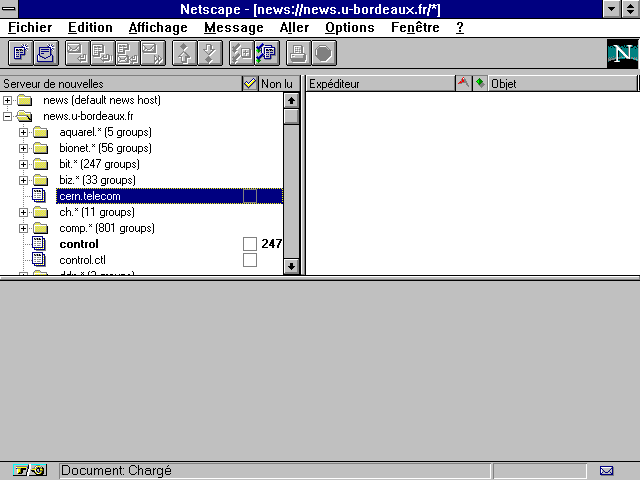The height and width of the screenshot is (480, 640).
Task: Click the Document: Chargé status text
Action: coord(116,471)
